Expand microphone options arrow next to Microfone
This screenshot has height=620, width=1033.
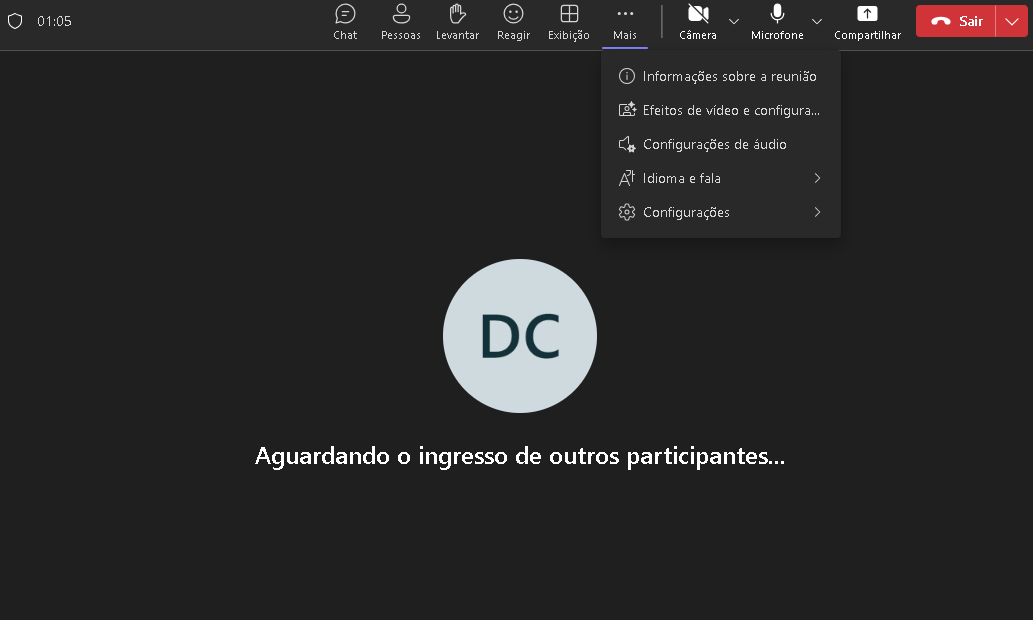click(817, 22)
